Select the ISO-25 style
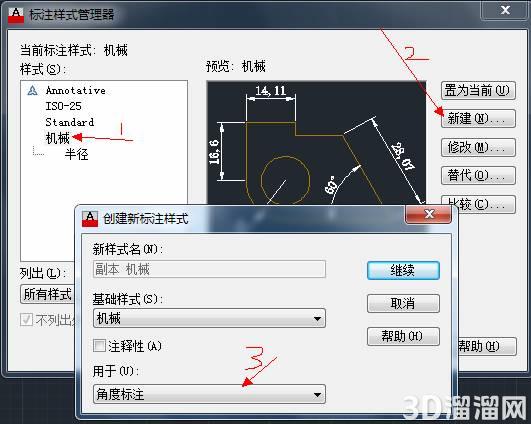 click(x=63, y=106)
